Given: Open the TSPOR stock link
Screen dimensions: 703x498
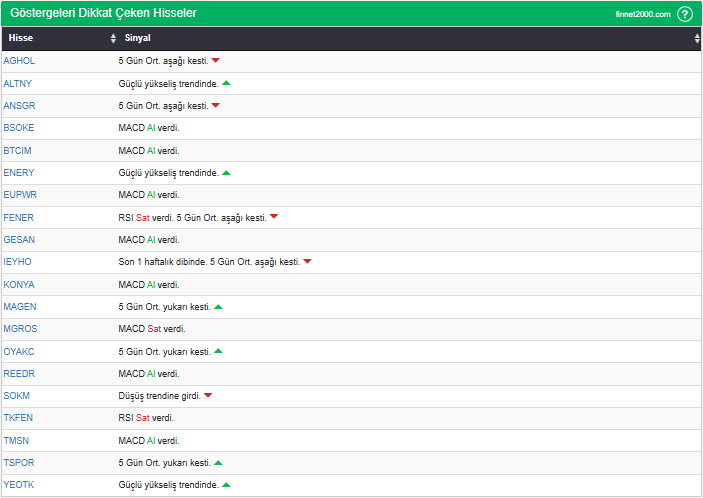Looking at the screenshot, I should click(19, 463).
